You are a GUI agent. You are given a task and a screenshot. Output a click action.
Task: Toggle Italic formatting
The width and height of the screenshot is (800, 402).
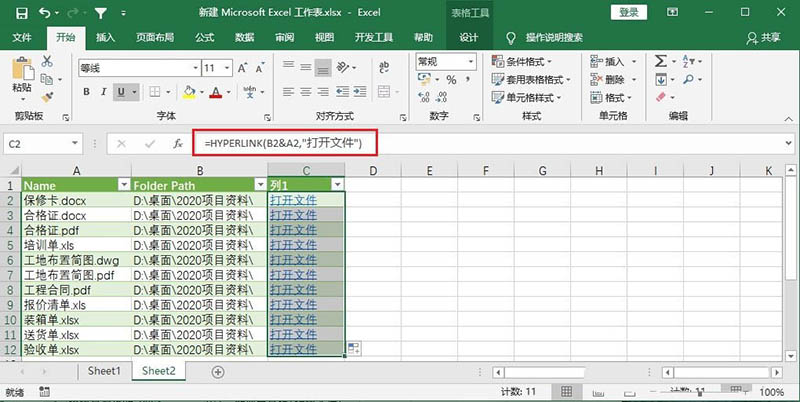coord(105,92)
